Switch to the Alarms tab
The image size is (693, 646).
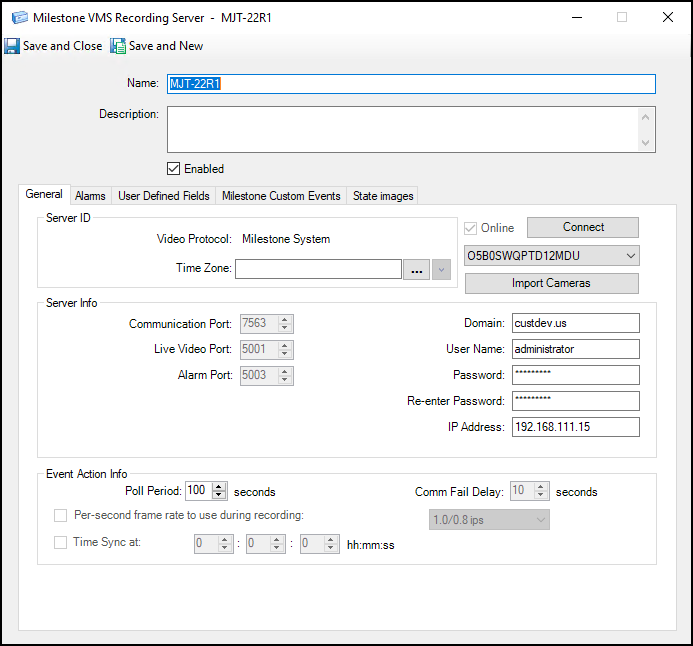90,196
